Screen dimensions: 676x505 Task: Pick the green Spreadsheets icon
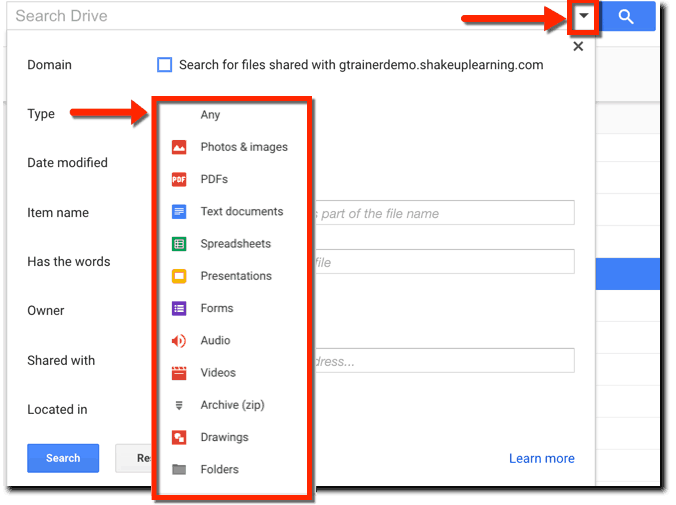179,244
